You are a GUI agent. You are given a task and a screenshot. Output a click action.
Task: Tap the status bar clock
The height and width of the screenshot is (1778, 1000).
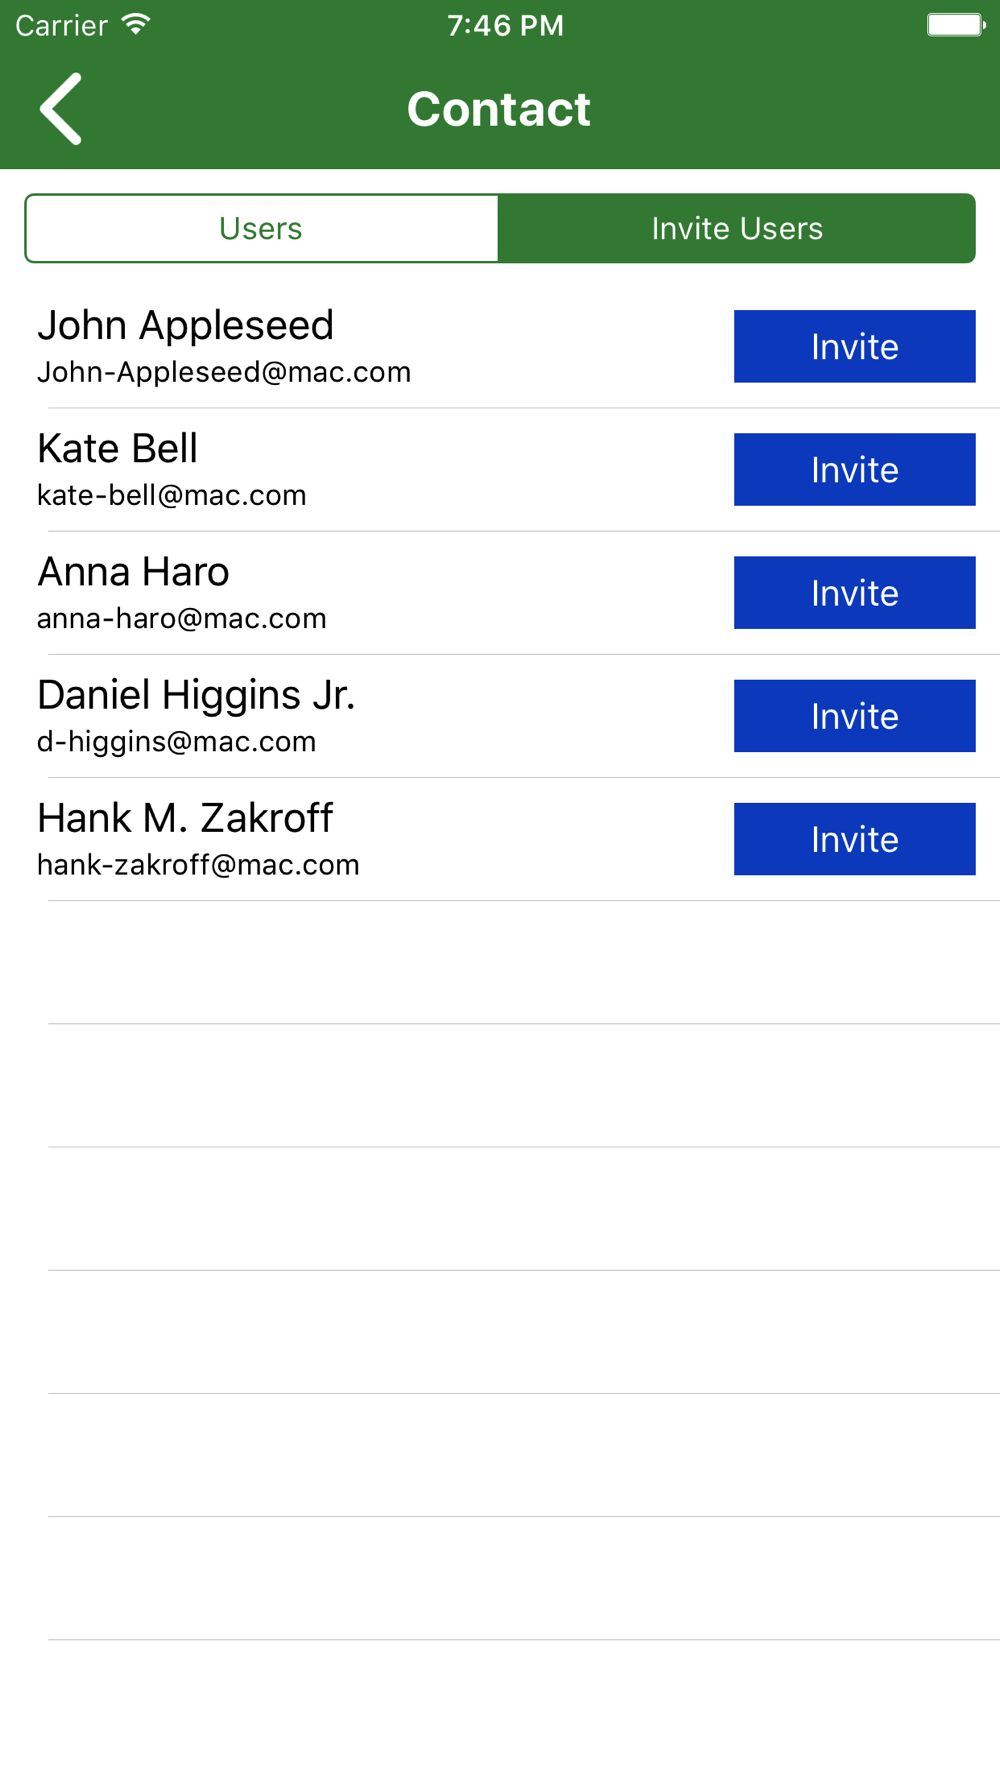point(505,25)
